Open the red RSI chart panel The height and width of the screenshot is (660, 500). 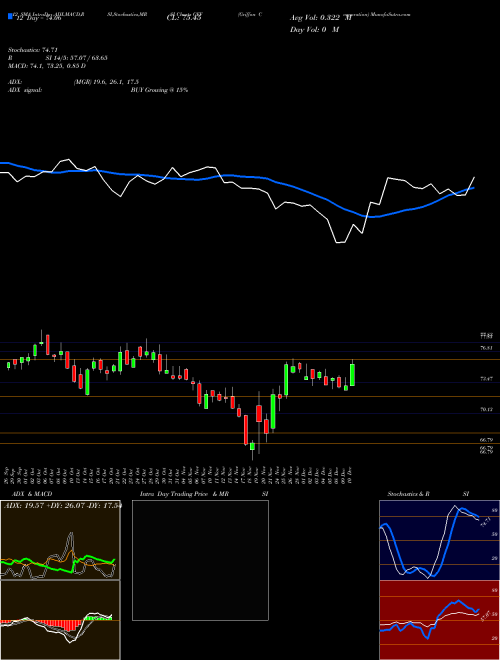point(439,620)
